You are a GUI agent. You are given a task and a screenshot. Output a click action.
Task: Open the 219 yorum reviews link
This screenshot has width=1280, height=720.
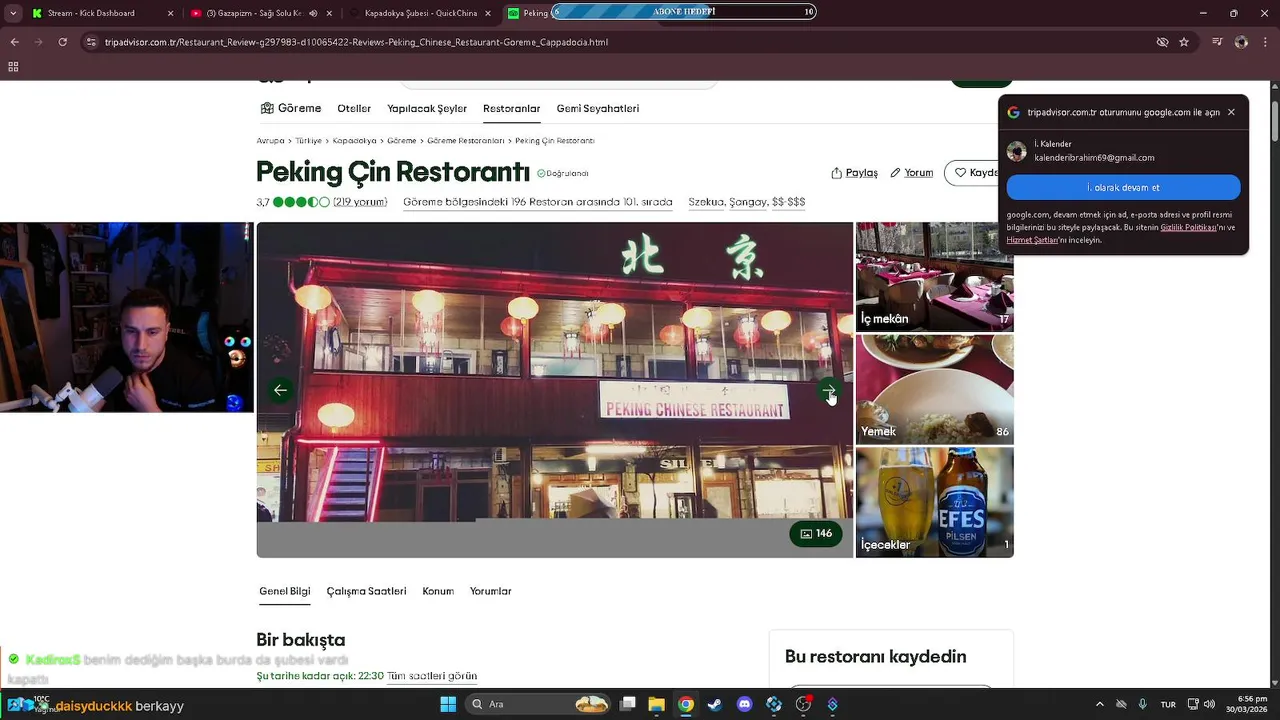[360, 202]
